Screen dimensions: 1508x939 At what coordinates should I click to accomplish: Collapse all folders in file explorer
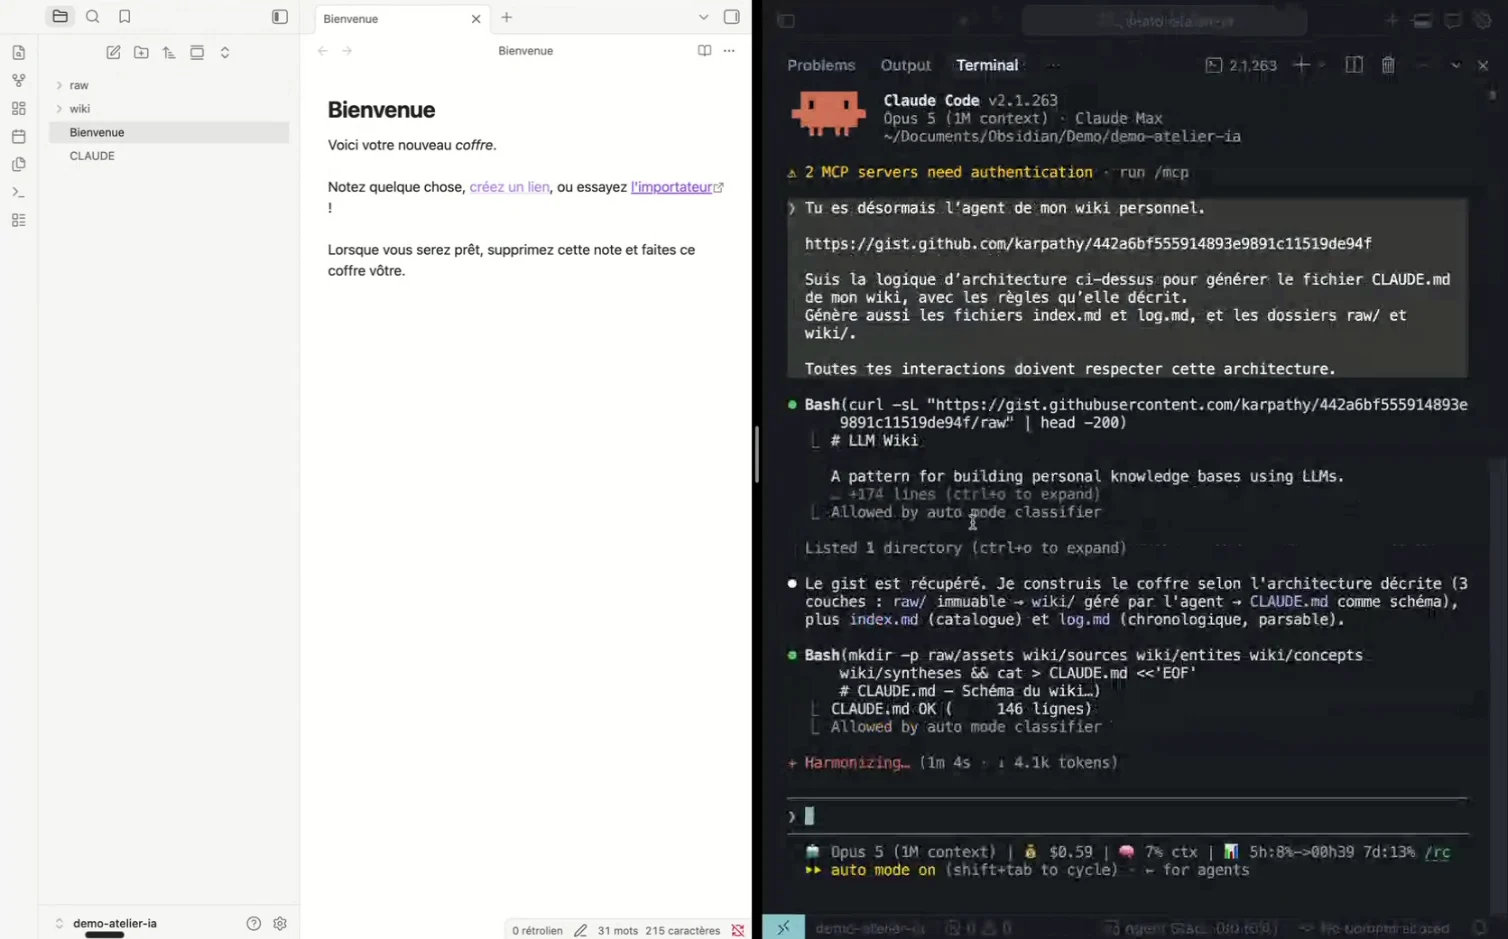tap(225, 52)
